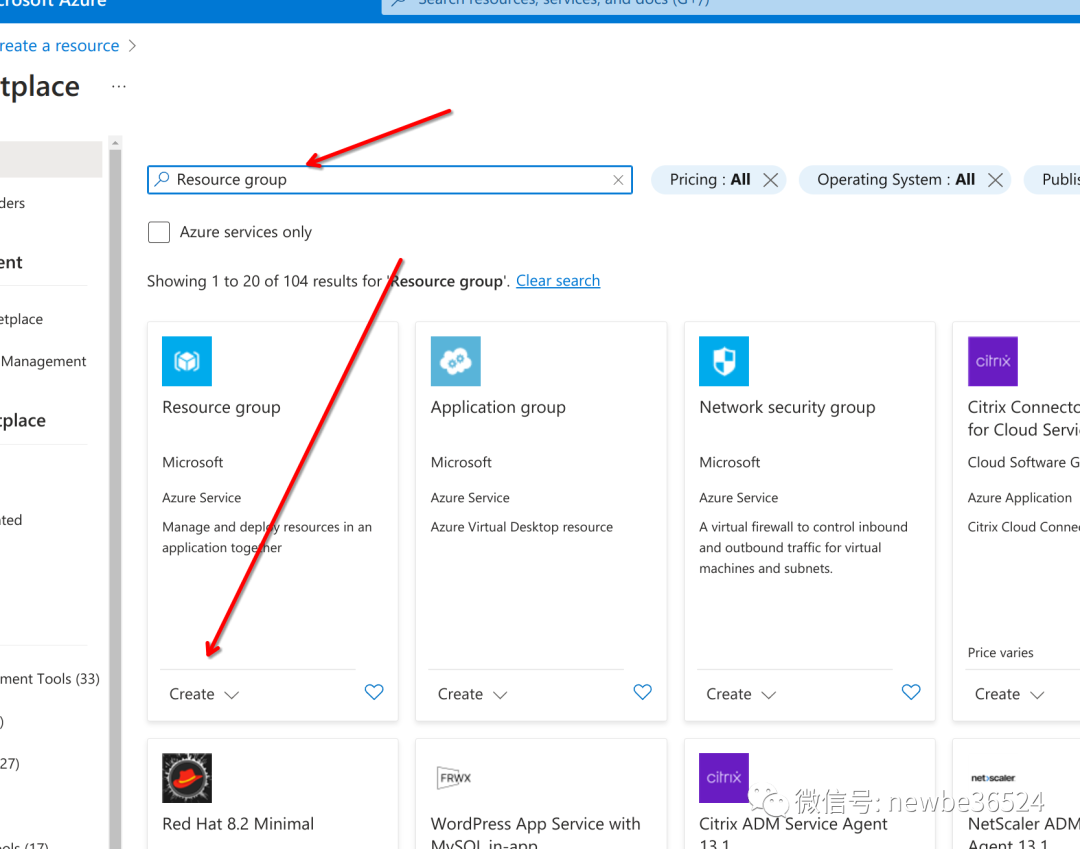Screen dimensions: 1080x849
Task: Select the Tools (33) category in sidebar
Action: (x=50, y=679)
